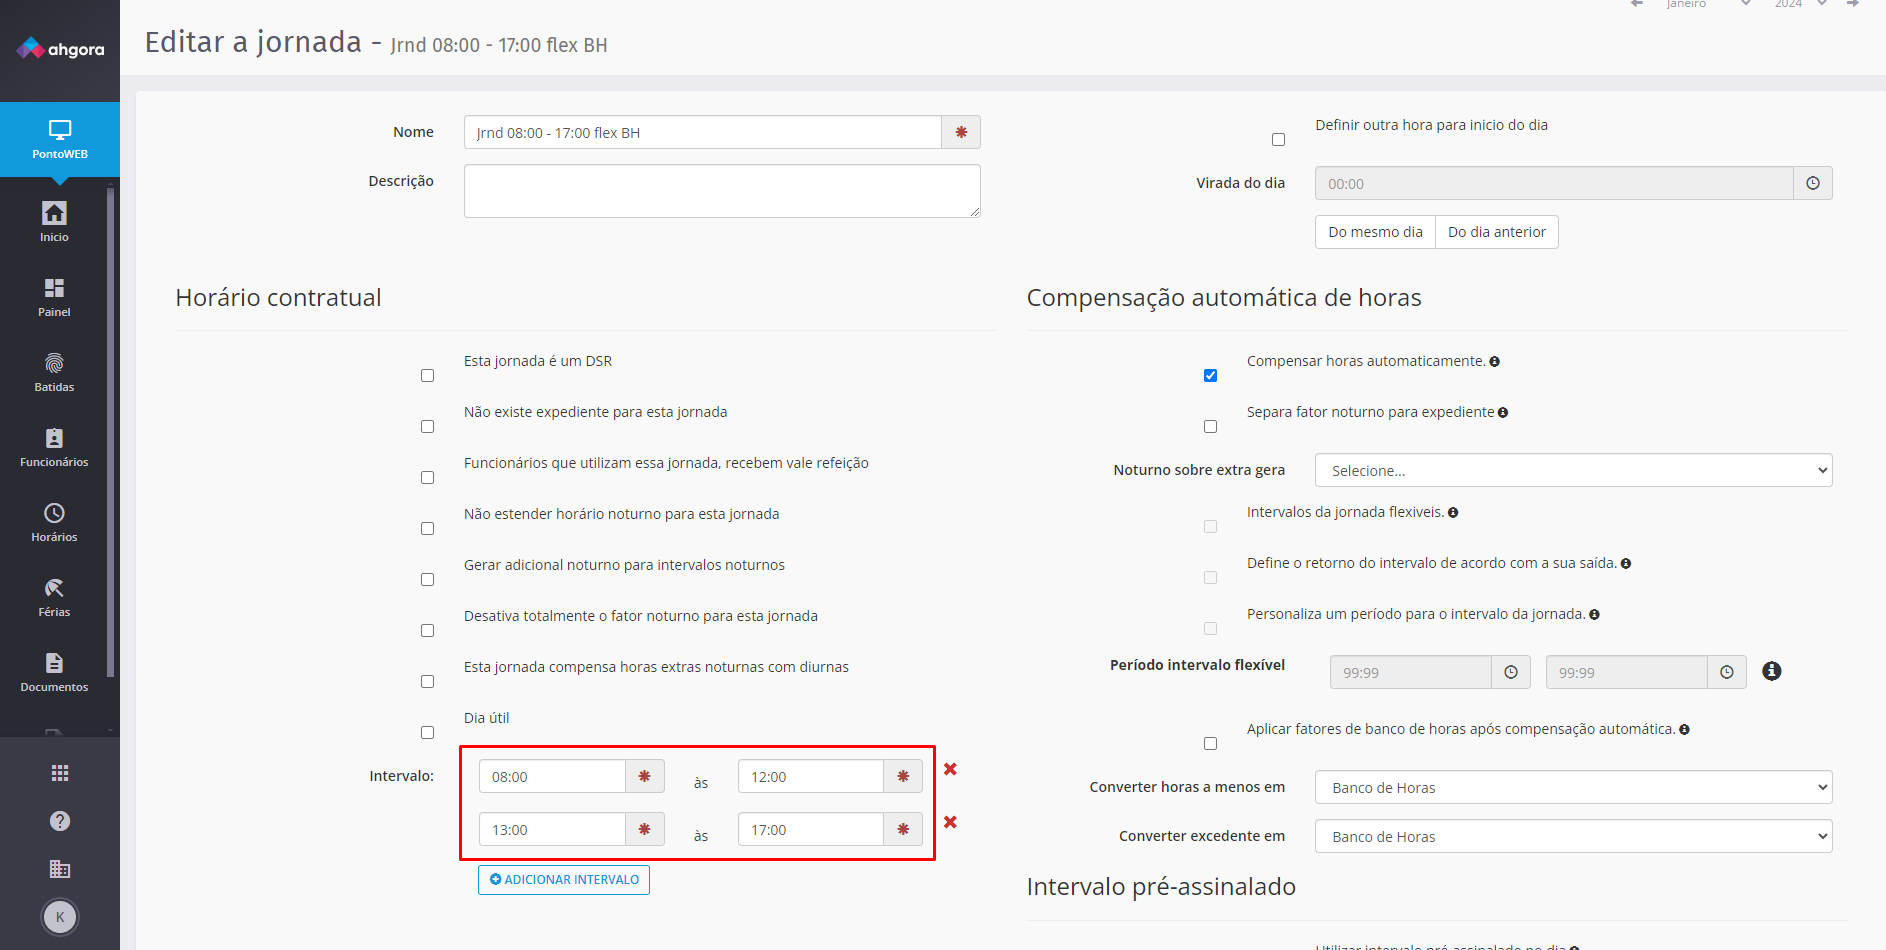Click info icon beside Personaliza um período
The height and width of the screenshot is (950, 1886).
click(1594, 615)
